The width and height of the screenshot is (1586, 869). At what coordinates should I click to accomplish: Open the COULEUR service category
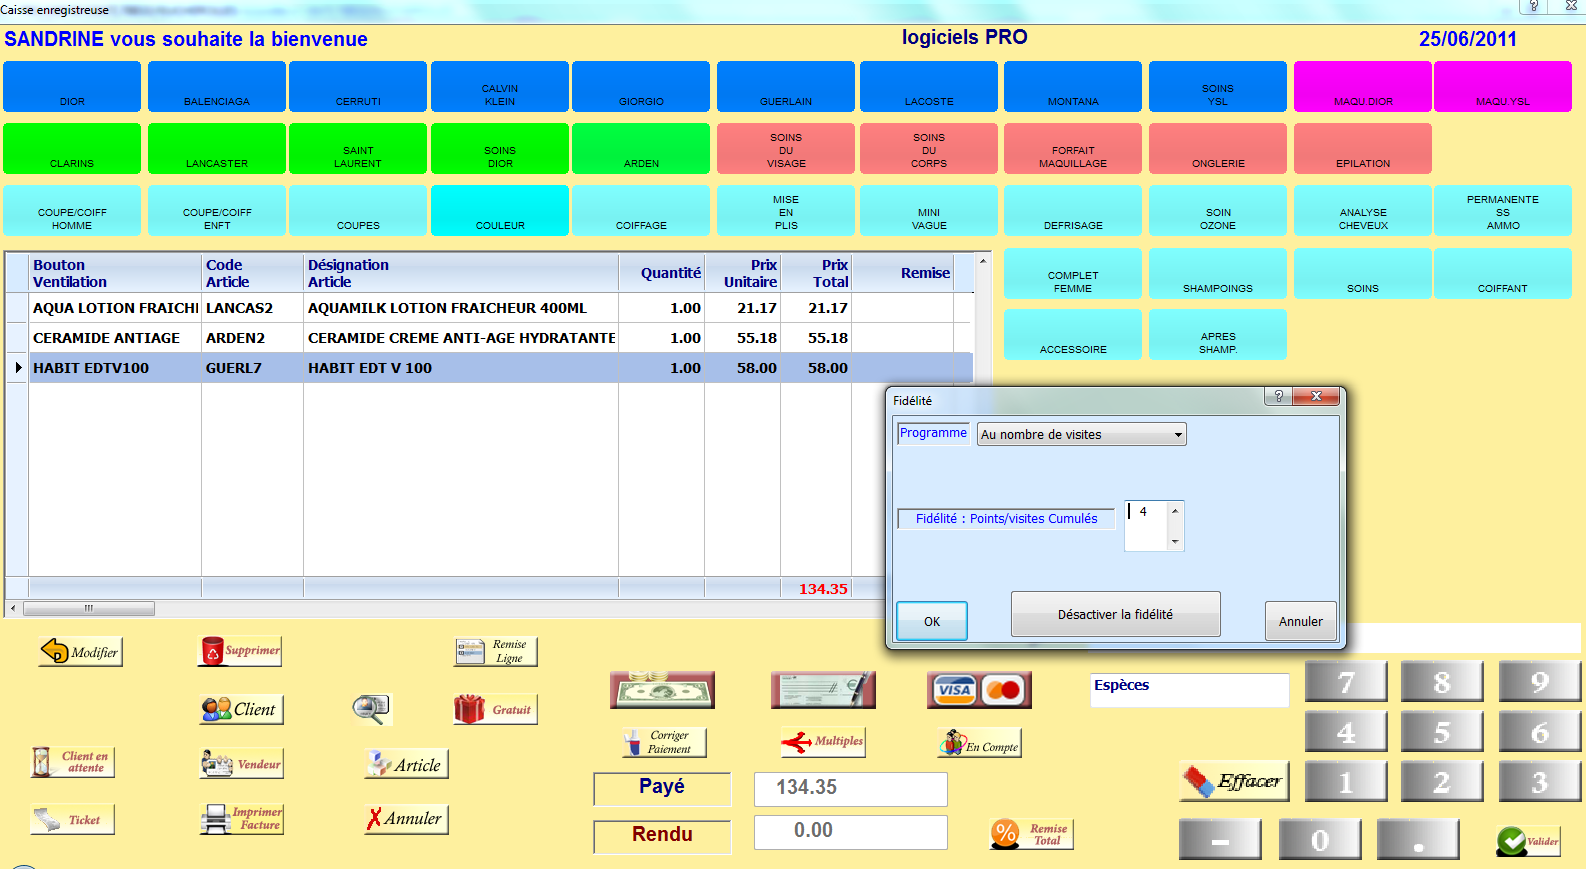coord(500,211)
